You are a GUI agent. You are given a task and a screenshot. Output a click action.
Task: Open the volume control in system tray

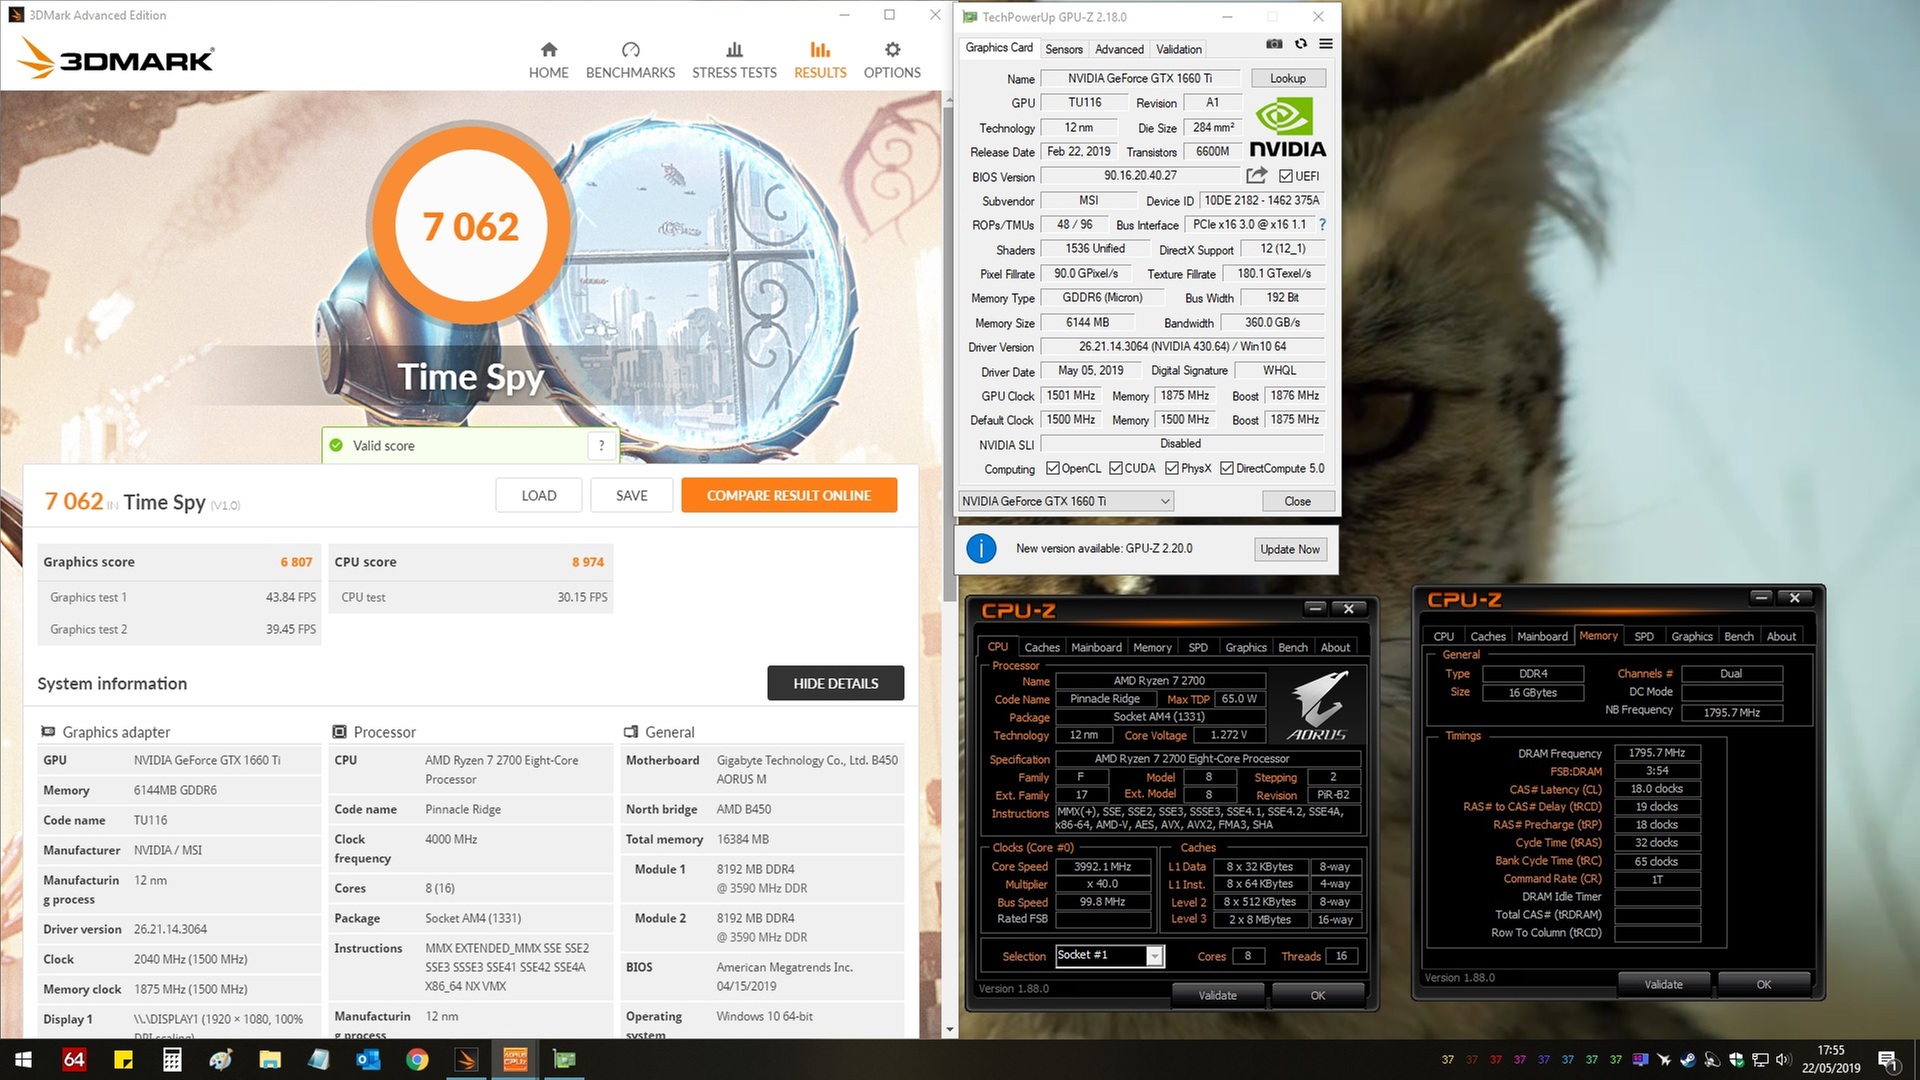[x=1783, y=1060]
